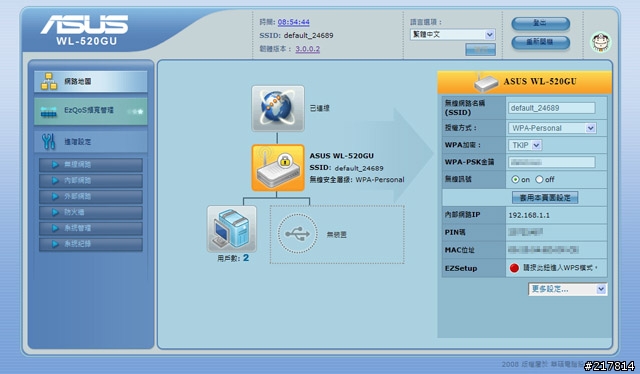640x374 pixels.
Task: Click the 套用本頁面設定 apply button
Action: pos(545,198)
